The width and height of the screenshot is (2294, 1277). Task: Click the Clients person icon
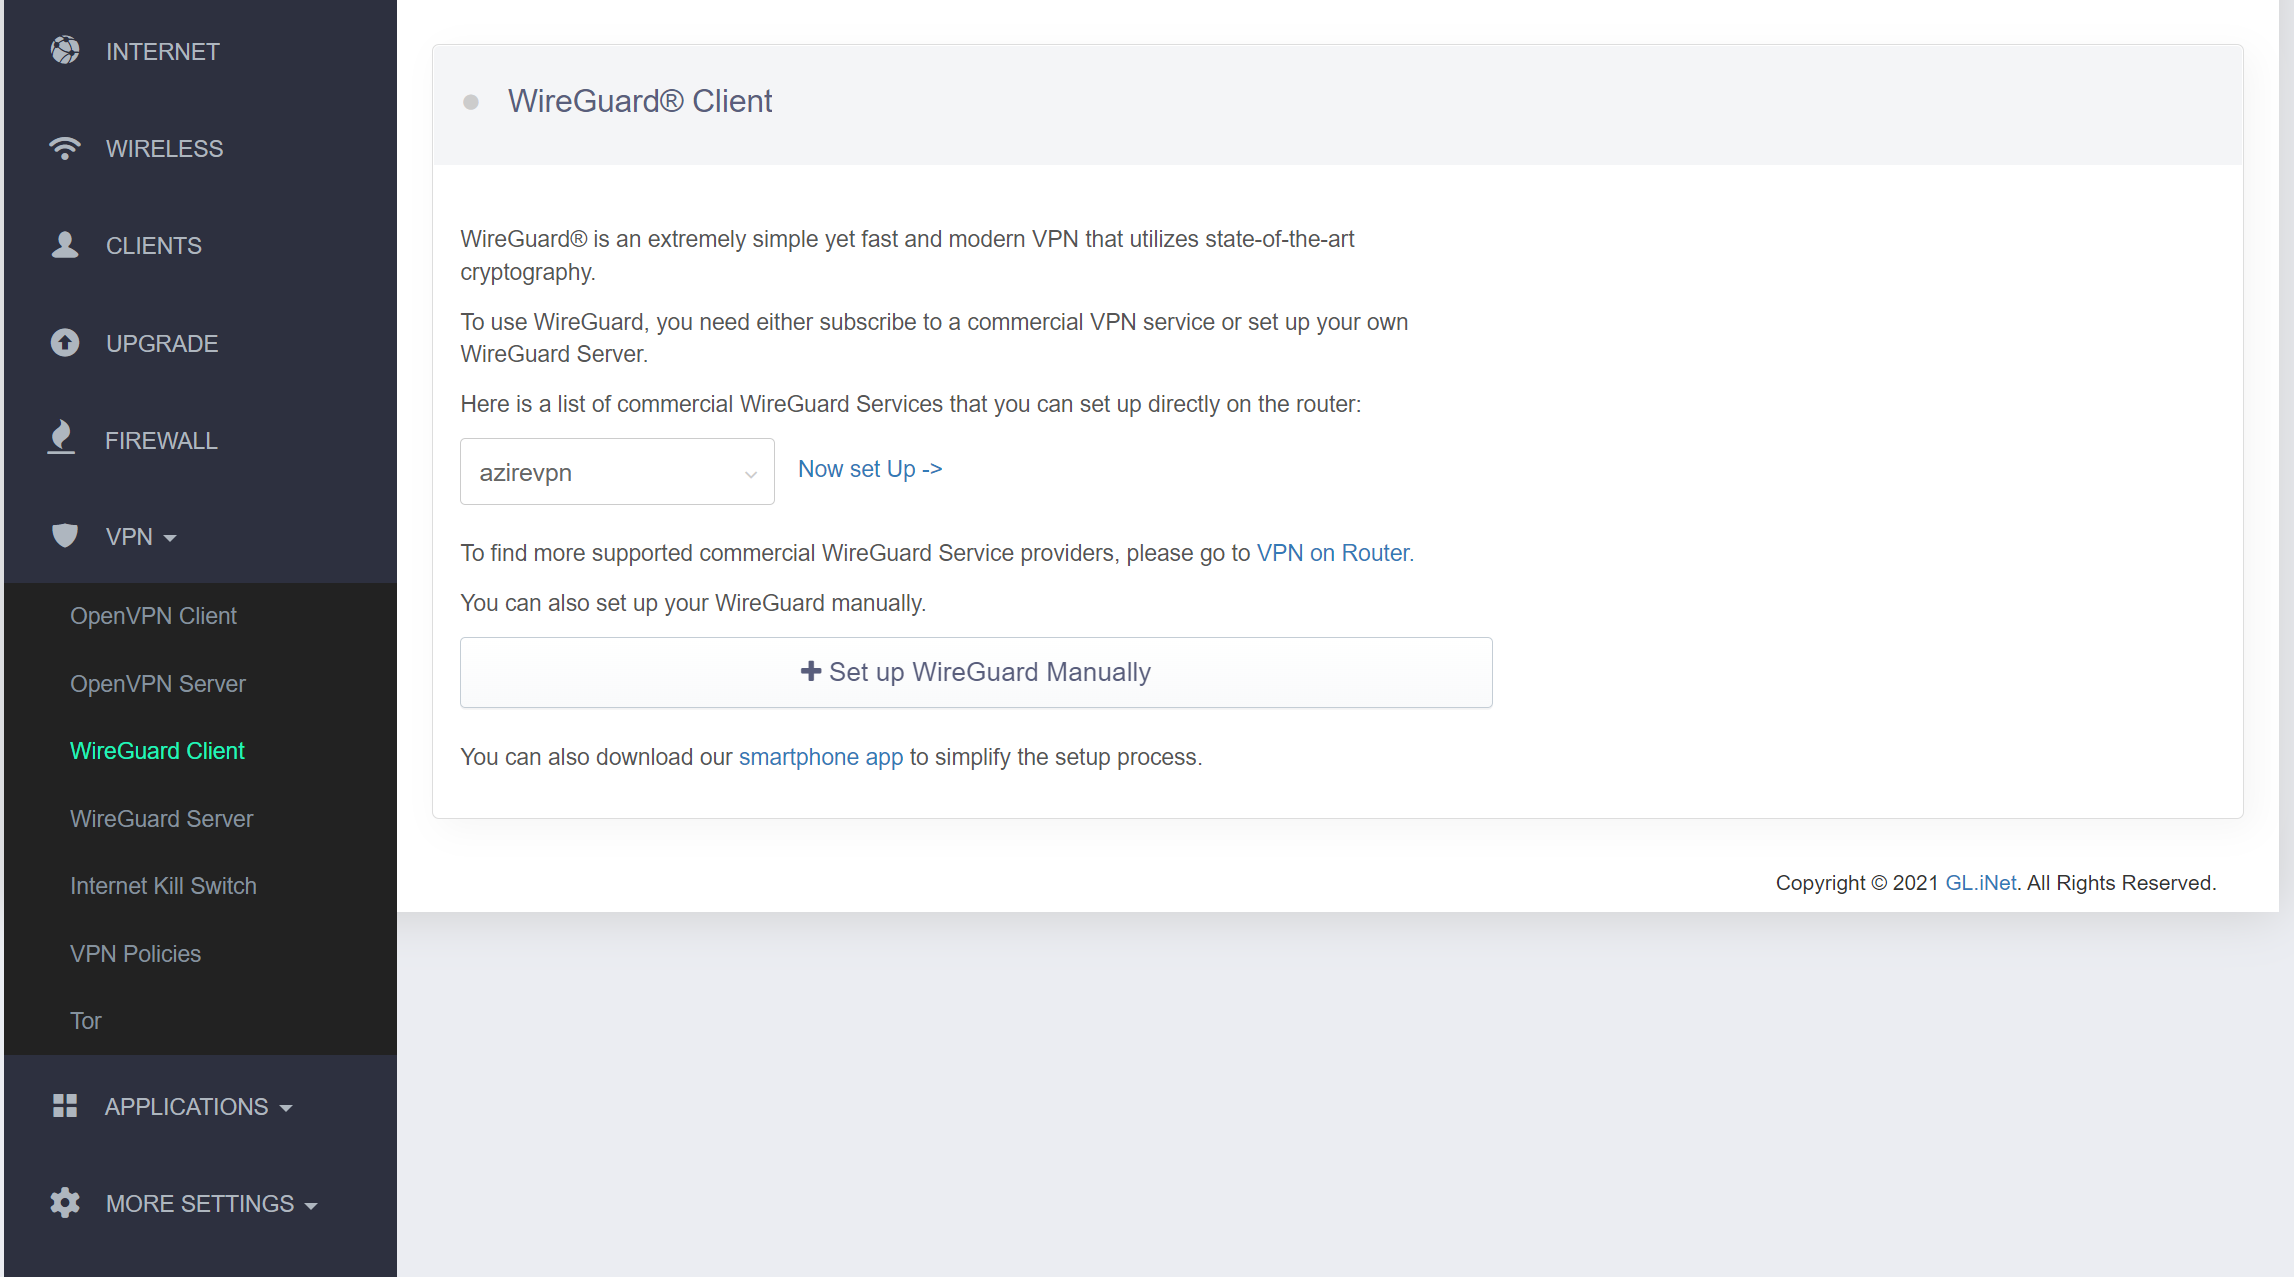click(65, 245)
